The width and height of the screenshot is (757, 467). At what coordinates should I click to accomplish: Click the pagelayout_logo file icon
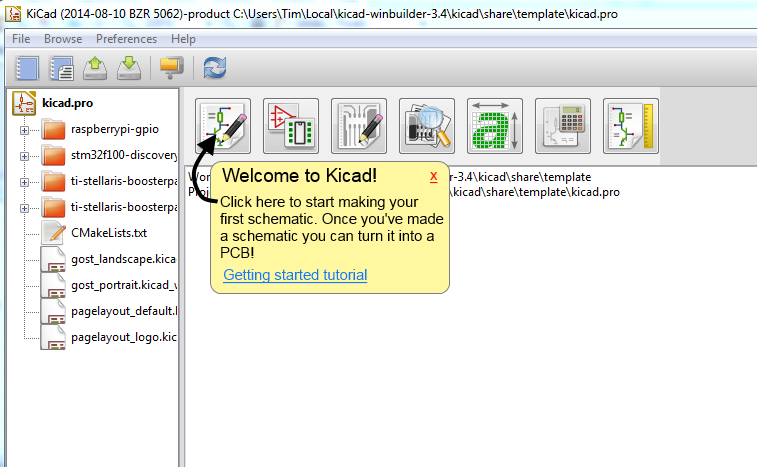53,337
